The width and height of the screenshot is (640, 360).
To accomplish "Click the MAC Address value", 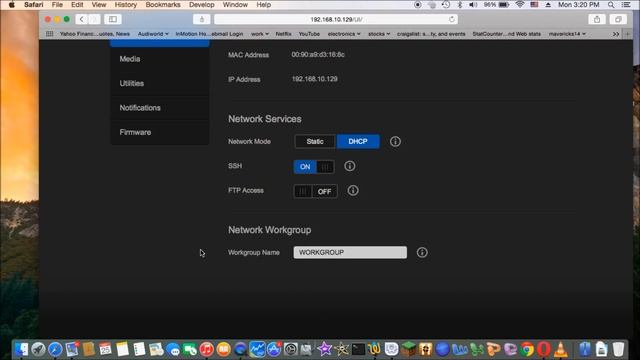I will coord(318,55).
